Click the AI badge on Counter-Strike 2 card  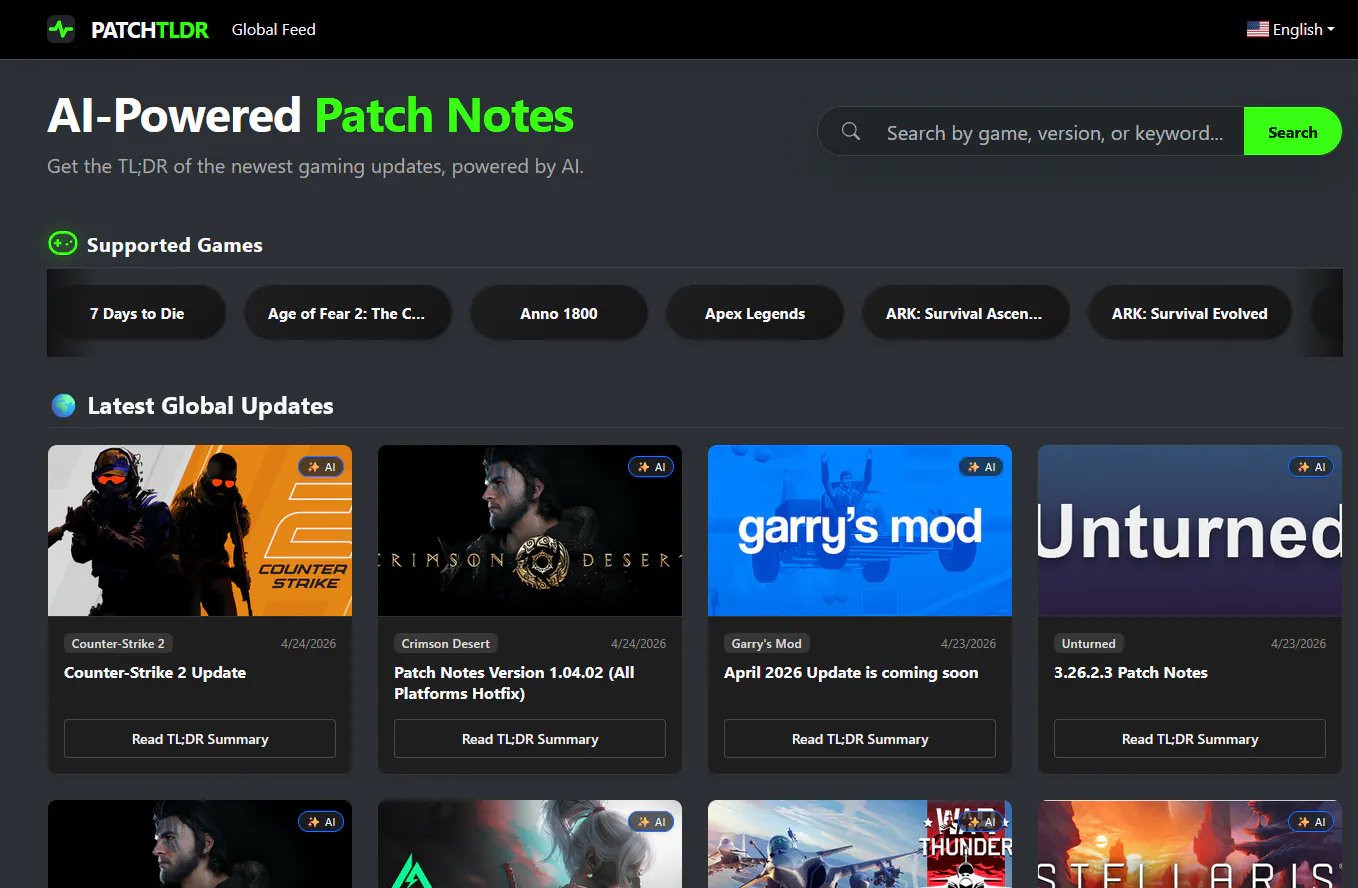(321, 467)
